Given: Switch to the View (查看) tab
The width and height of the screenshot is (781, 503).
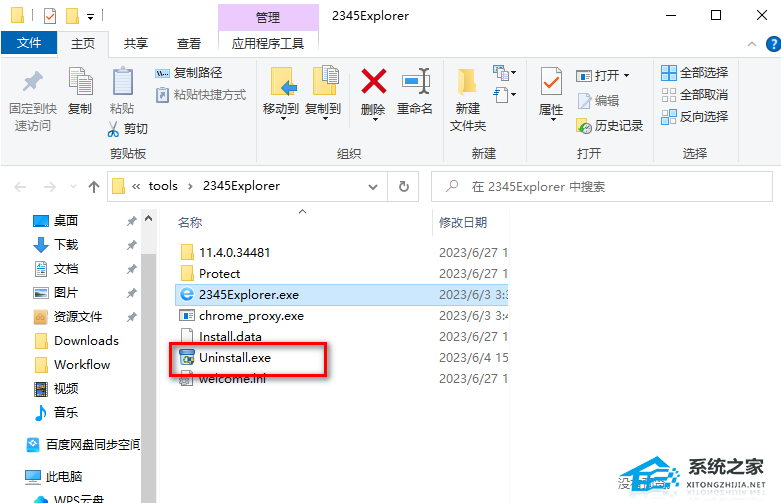Looking at the screenshot, I should point(189,44).
